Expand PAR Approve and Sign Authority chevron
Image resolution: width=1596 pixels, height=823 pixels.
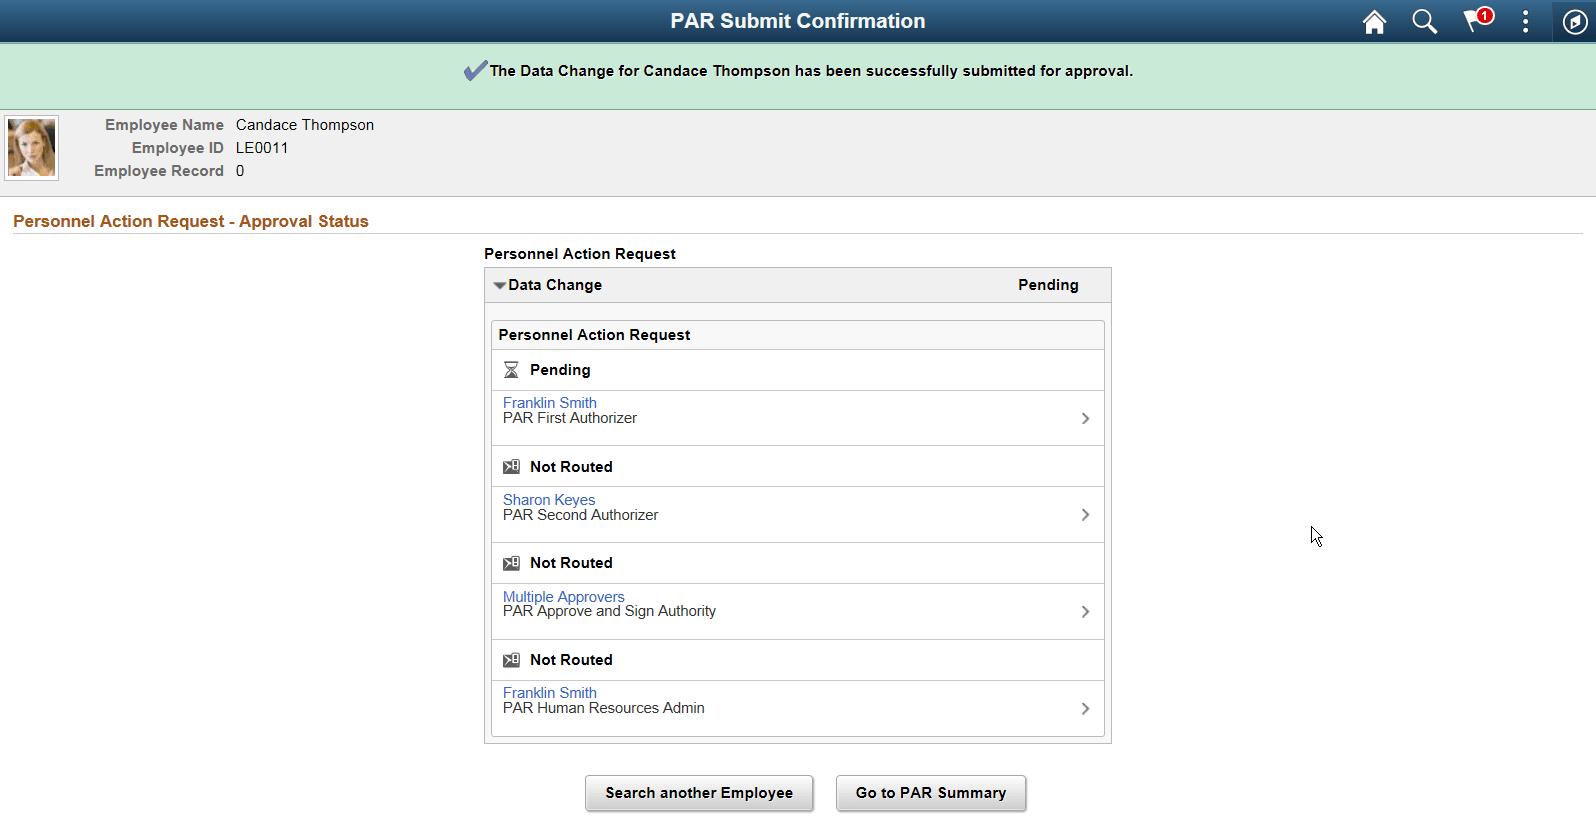click(1085, 612)
